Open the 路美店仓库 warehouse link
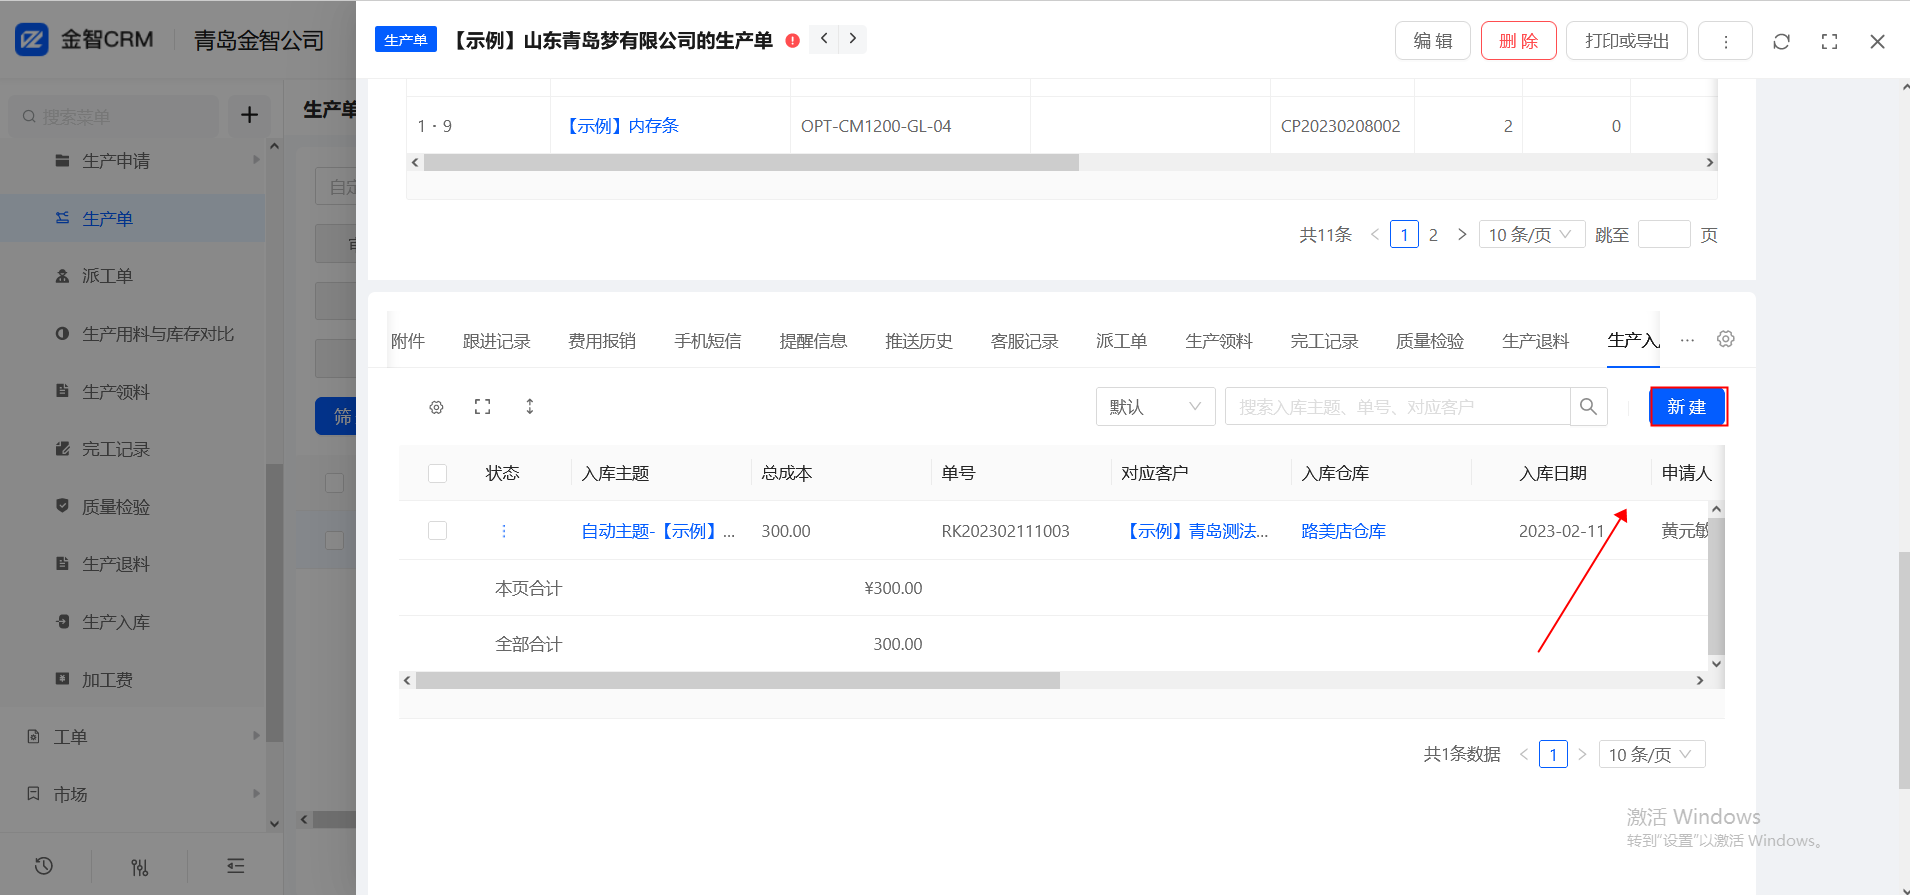 1343,531
